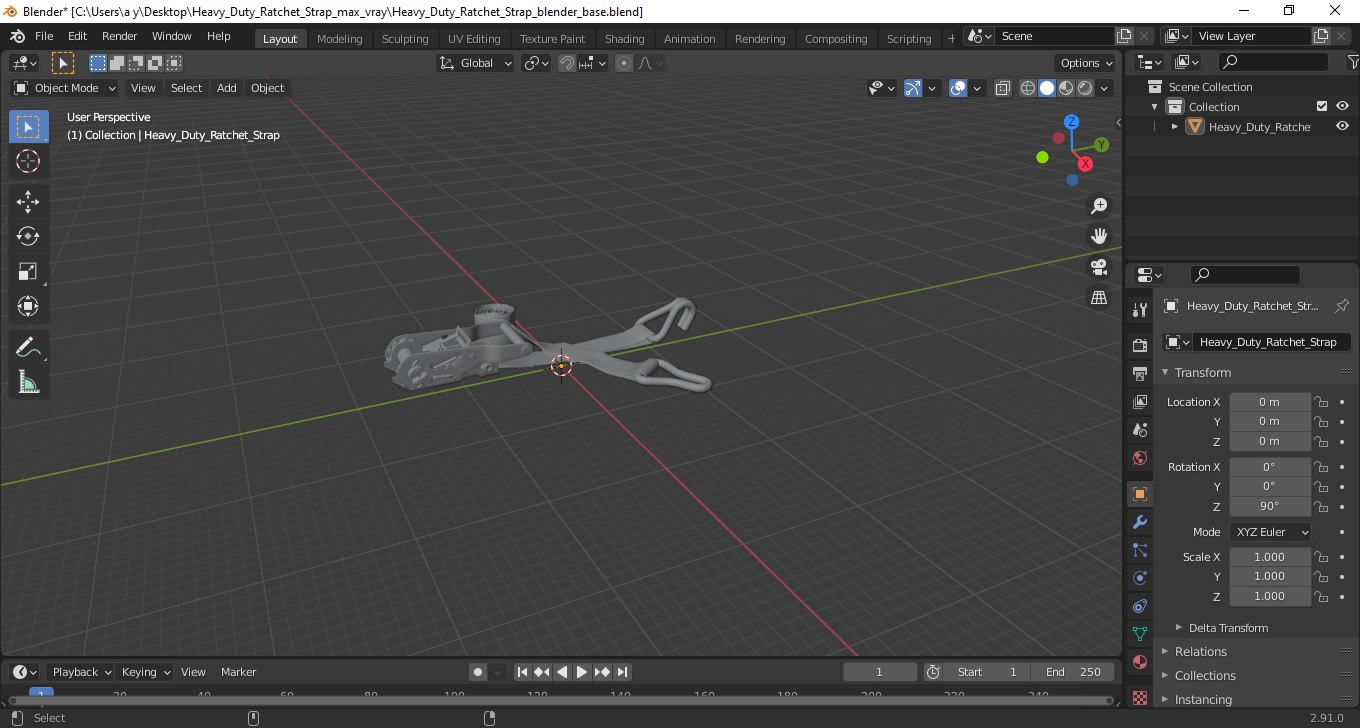This screenshot has width=1360, height=728.
Task: Open the Playback dropdown
Action: point(82,672)
